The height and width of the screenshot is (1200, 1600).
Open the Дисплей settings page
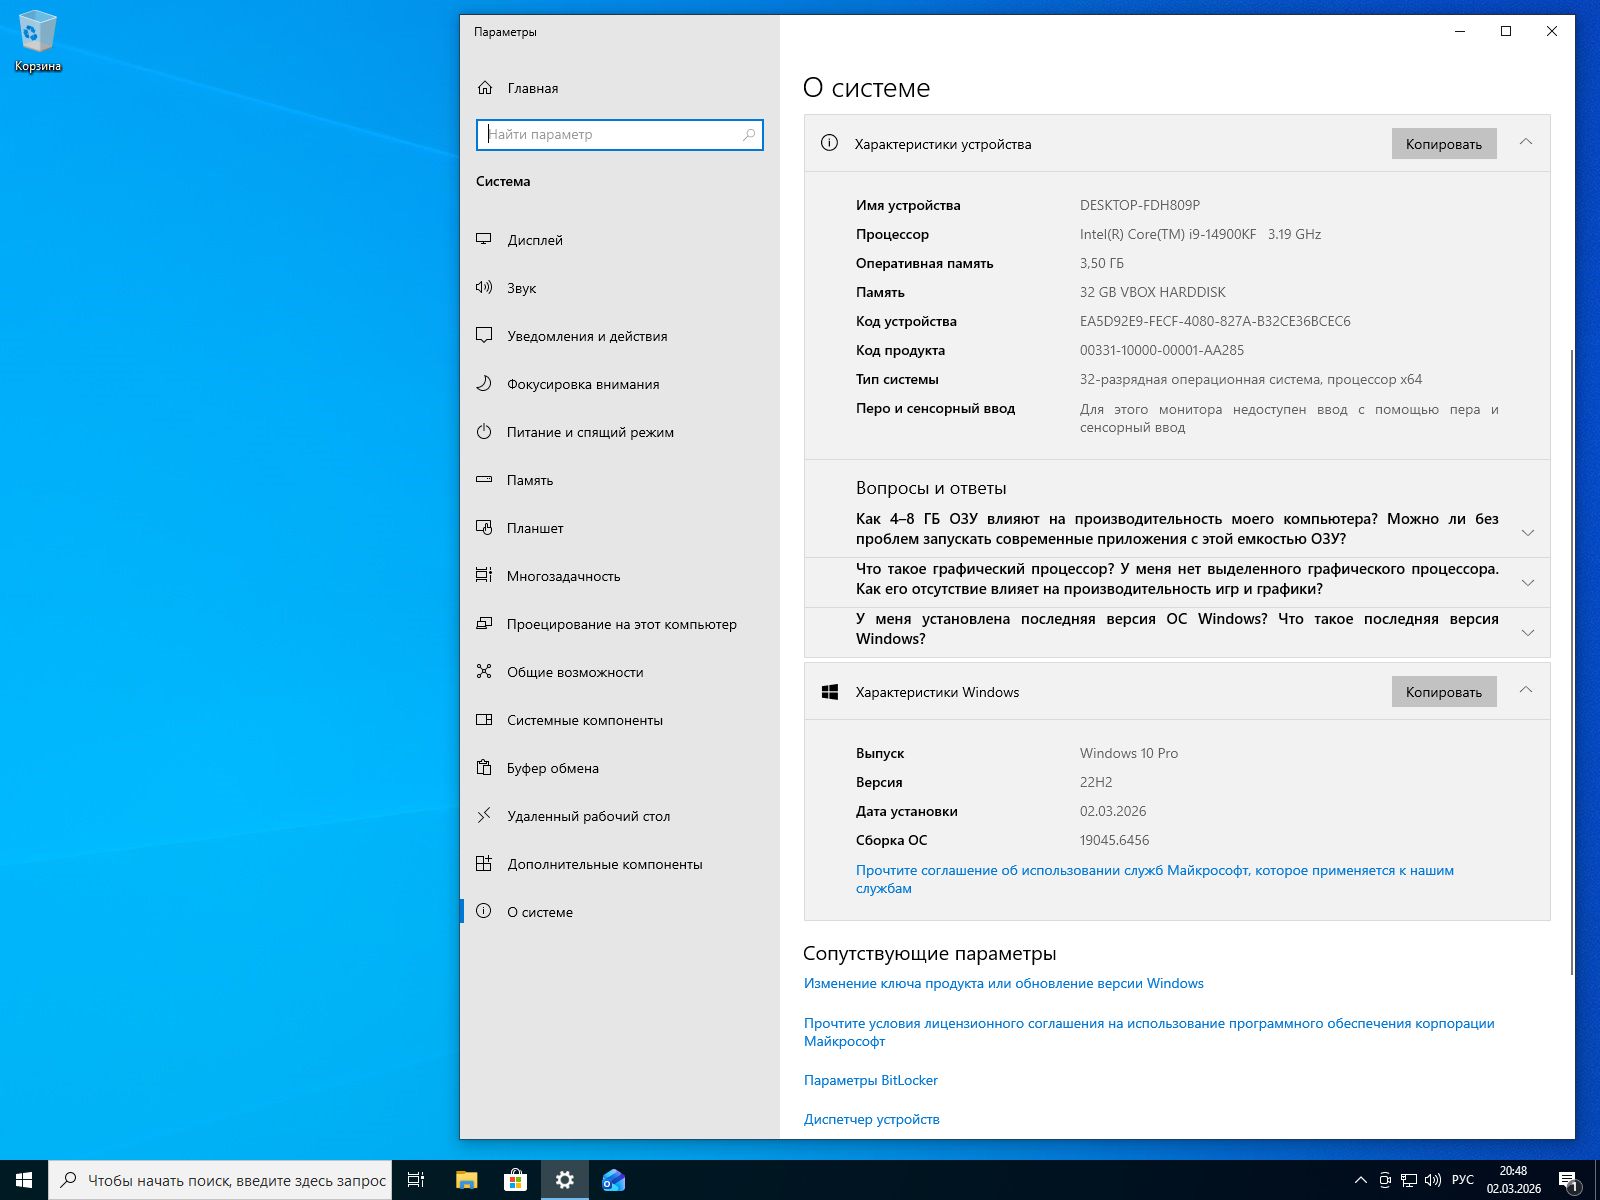pos(535,240)
